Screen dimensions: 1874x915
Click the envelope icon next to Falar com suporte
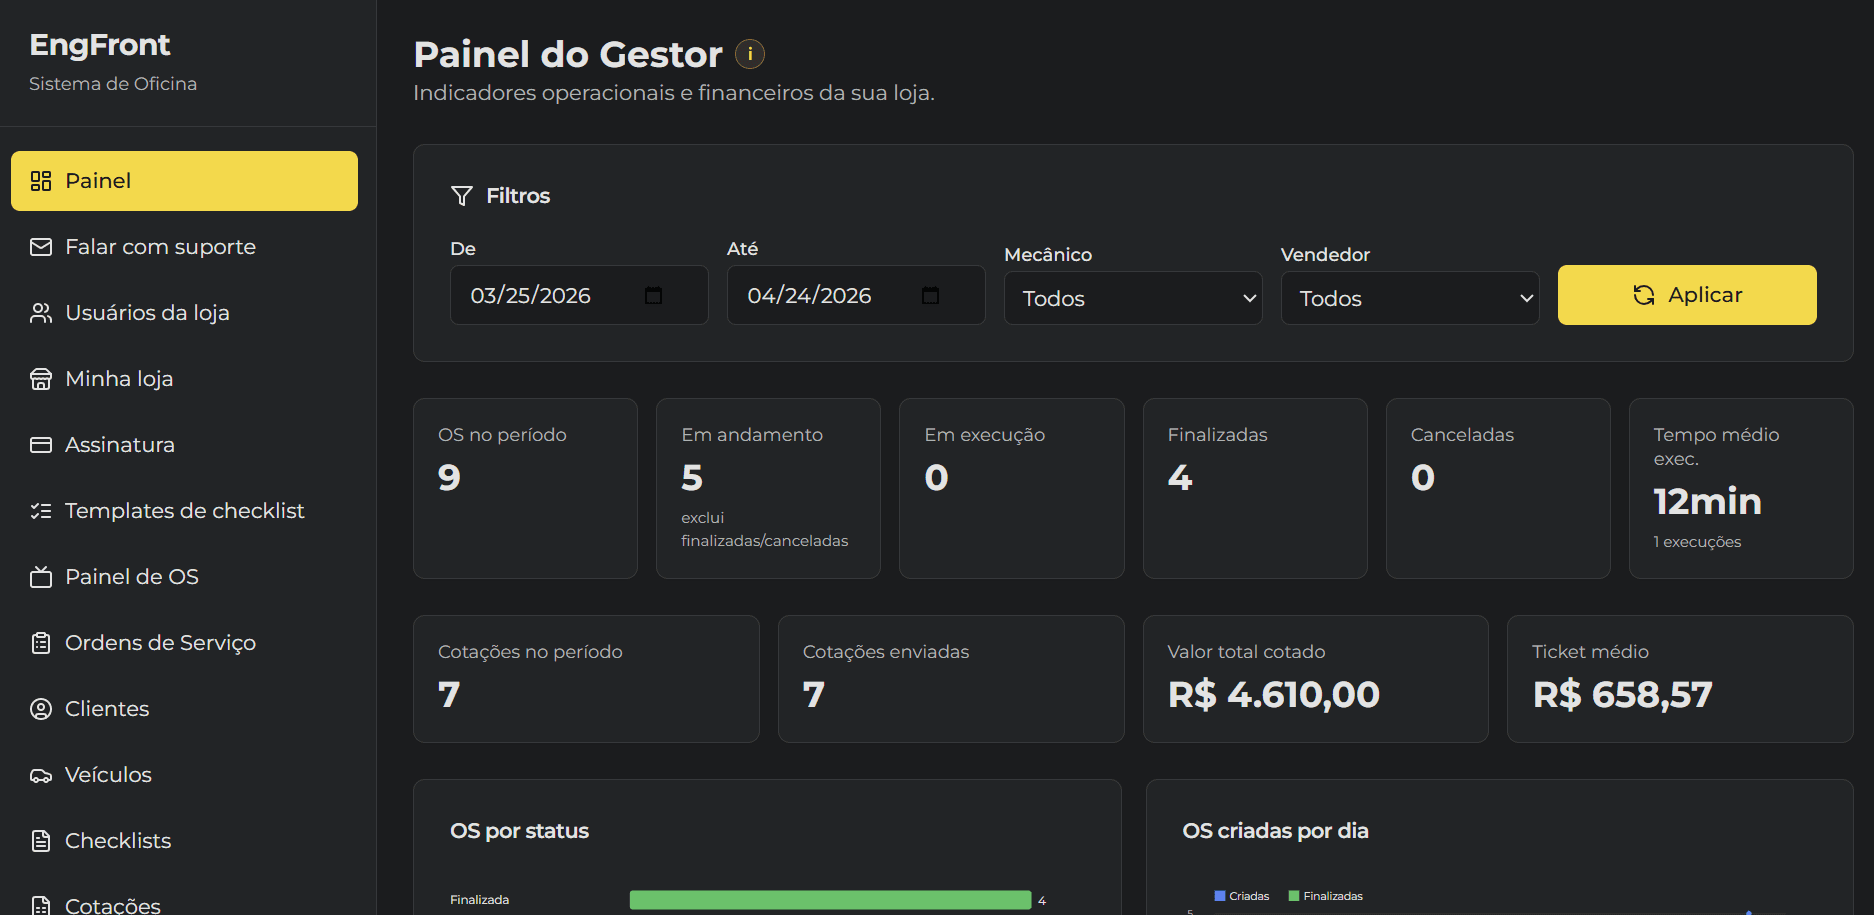[41, 246]
